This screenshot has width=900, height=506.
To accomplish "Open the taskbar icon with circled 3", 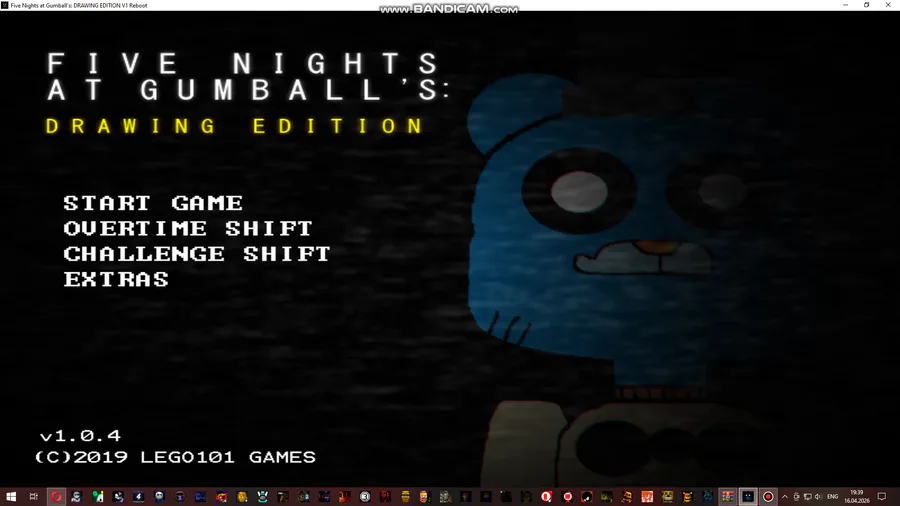I will pyautogui.click(x=364, y=497).
